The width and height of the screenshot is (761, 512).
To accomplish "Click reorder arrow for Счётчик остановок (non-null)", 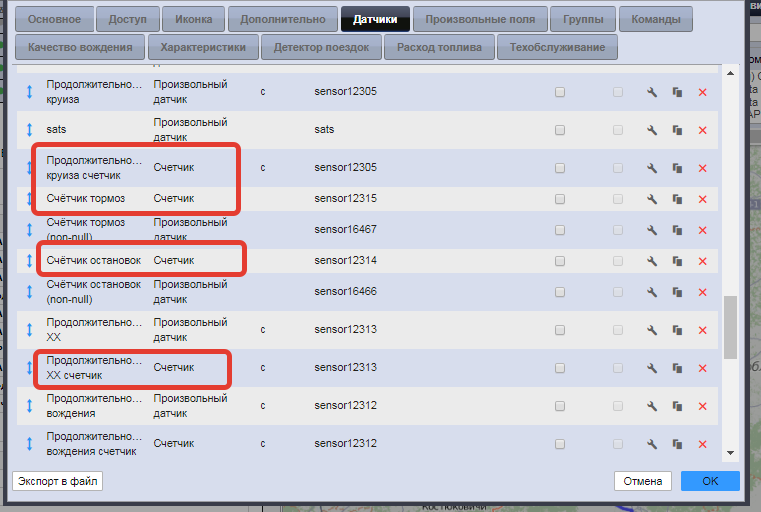I will point(30,292).
